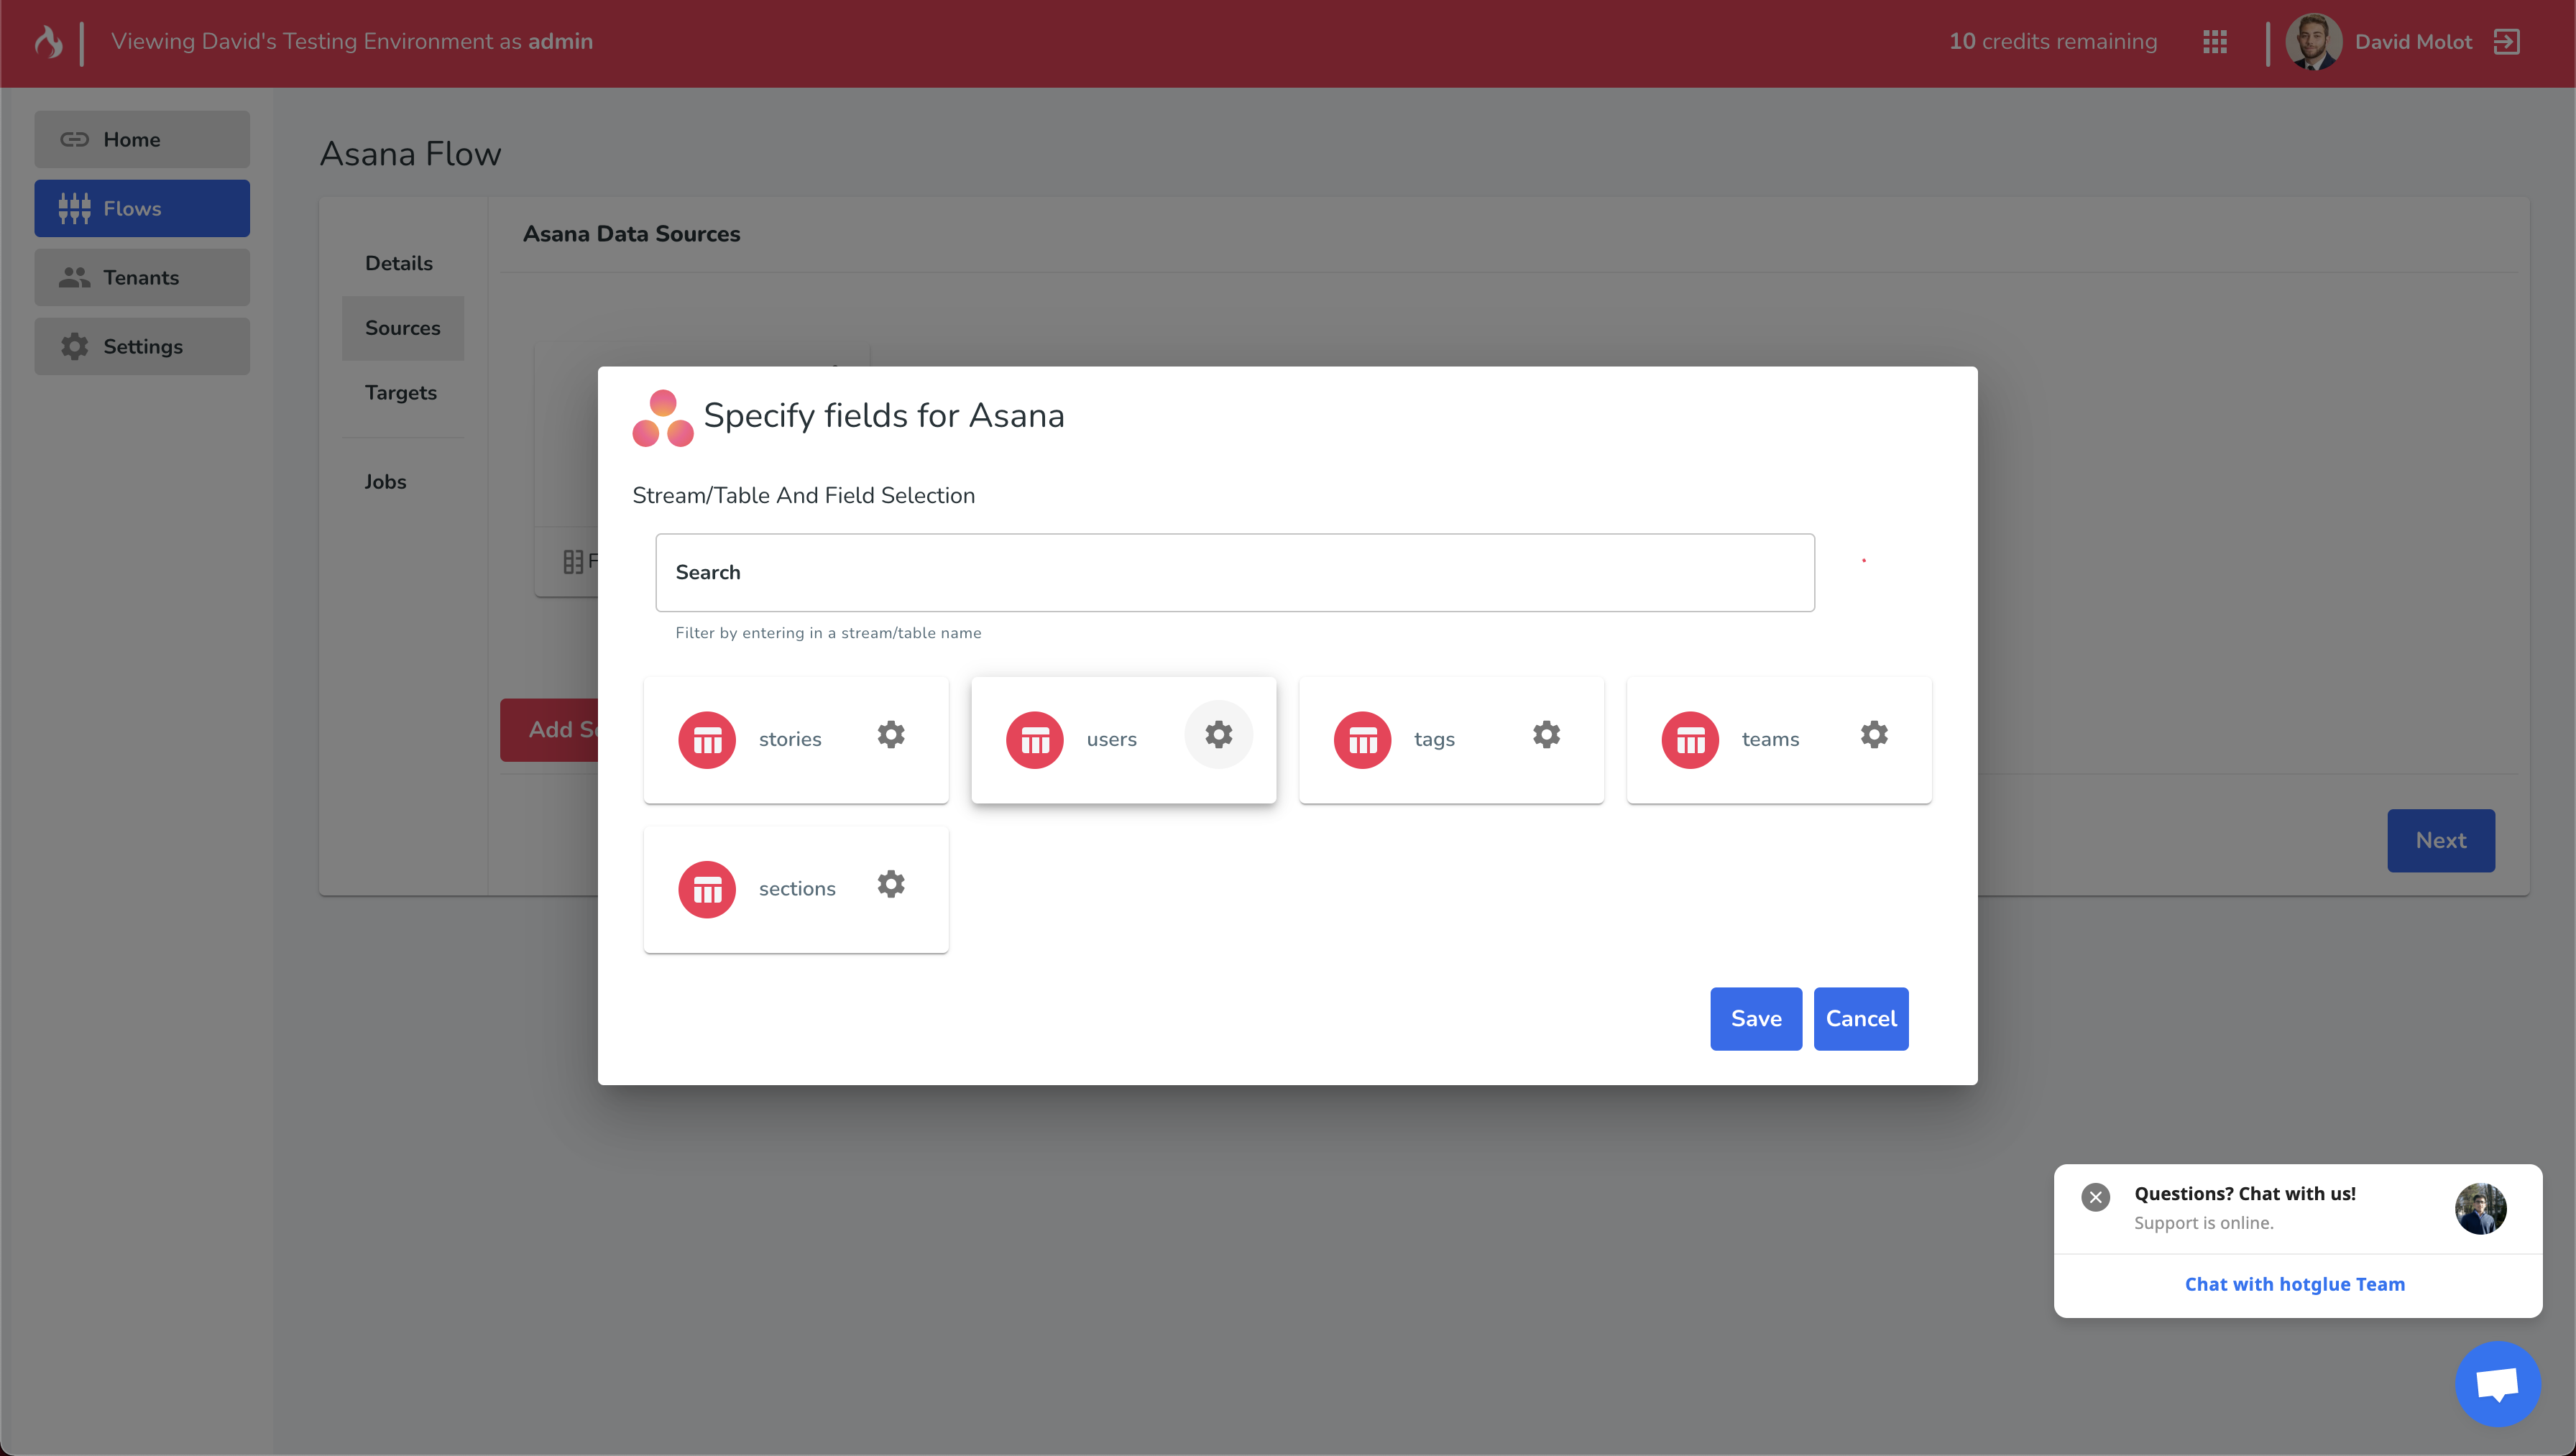Screen dimensions: 2576x1456
Task: Select the stories stream card
Action: click(x=796, y=740)
